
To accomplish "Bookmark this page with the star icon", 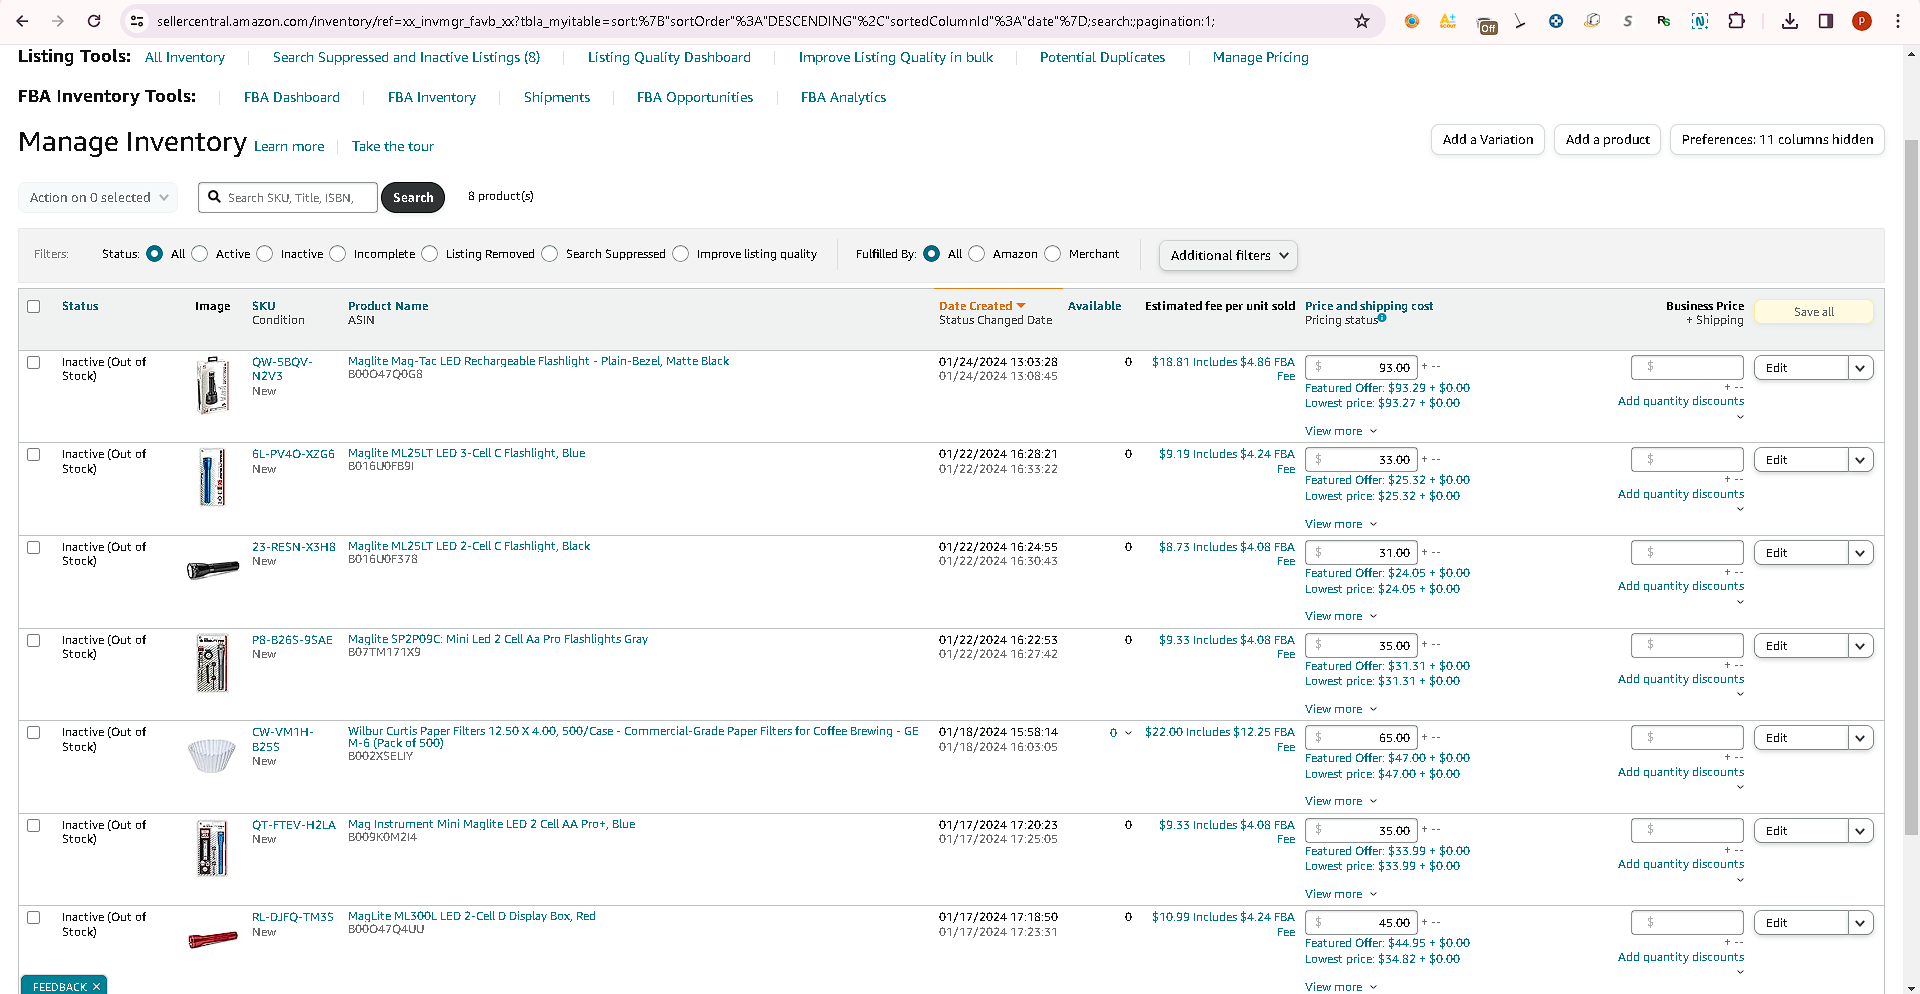I will (x=1362, y=21).
